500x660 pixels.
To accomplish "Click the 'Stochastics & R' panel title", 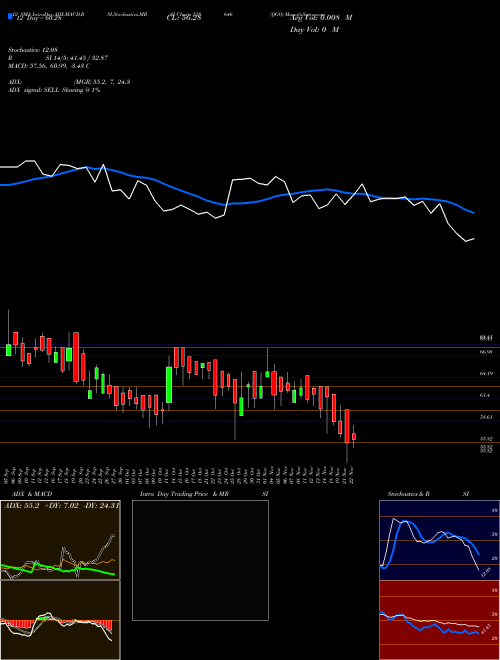I will 408,494.
